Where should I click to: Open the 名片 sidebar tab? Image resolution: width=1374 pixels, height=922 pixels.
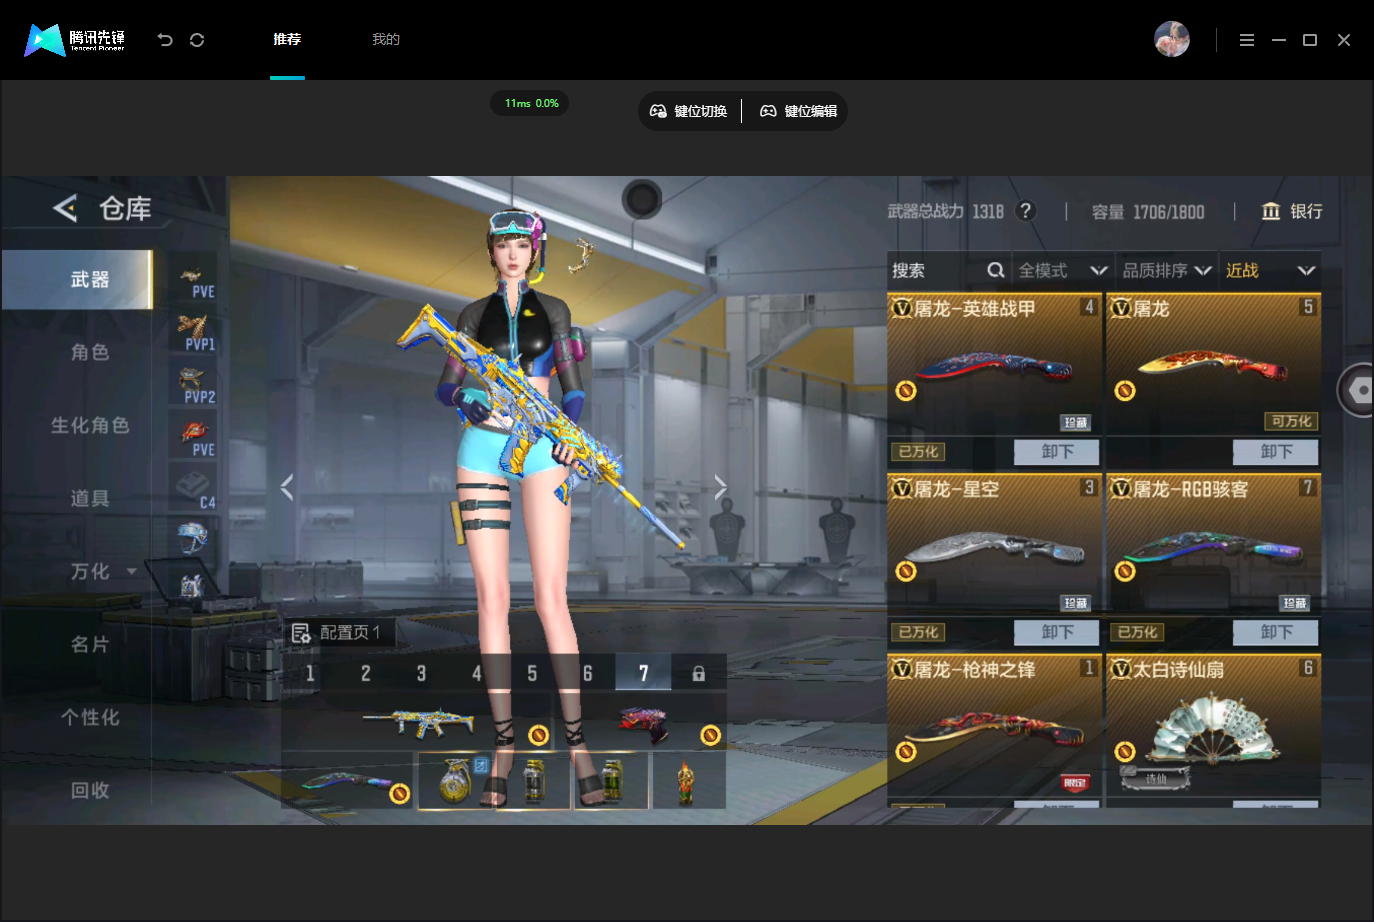90,644
